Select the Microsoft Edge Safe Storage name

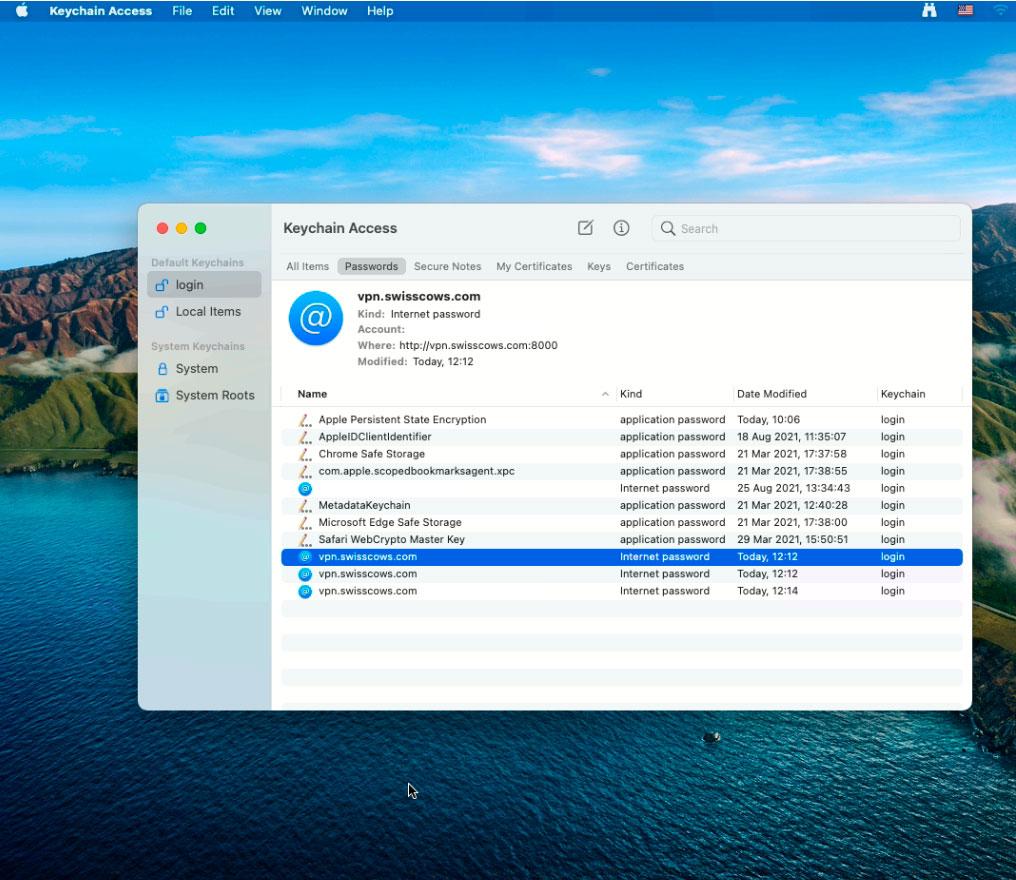tap(390, 522)
